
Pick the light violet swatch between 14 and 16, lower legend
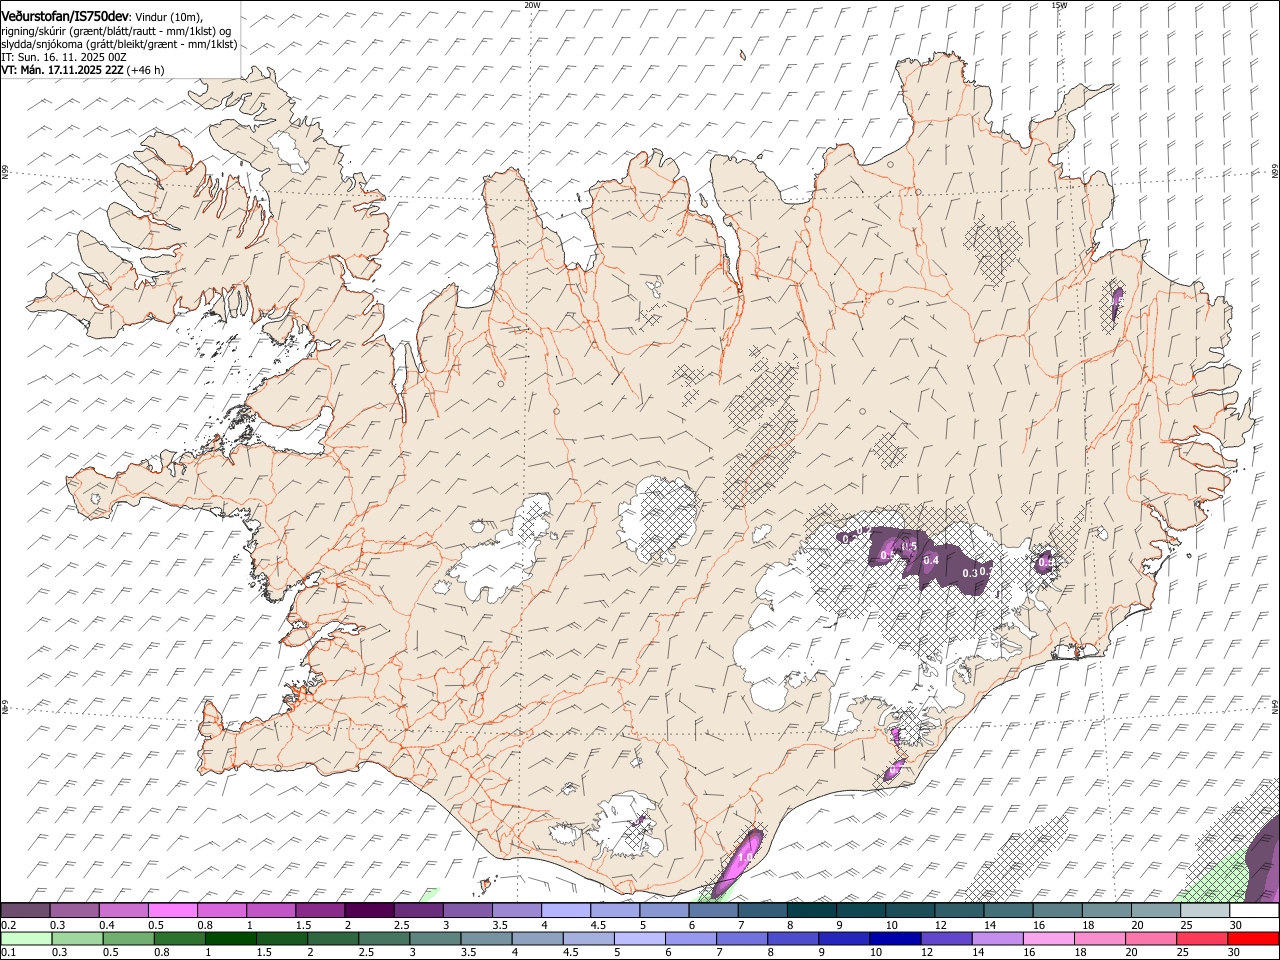(997, 938)
